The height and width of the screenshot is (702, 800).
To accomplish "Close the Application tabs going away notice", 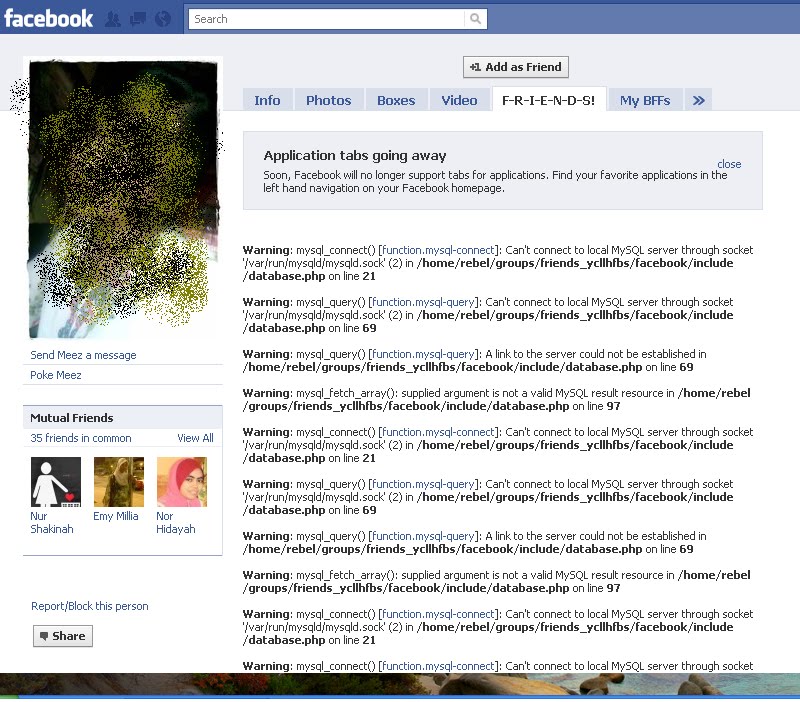I will click(x=729, y=164).
